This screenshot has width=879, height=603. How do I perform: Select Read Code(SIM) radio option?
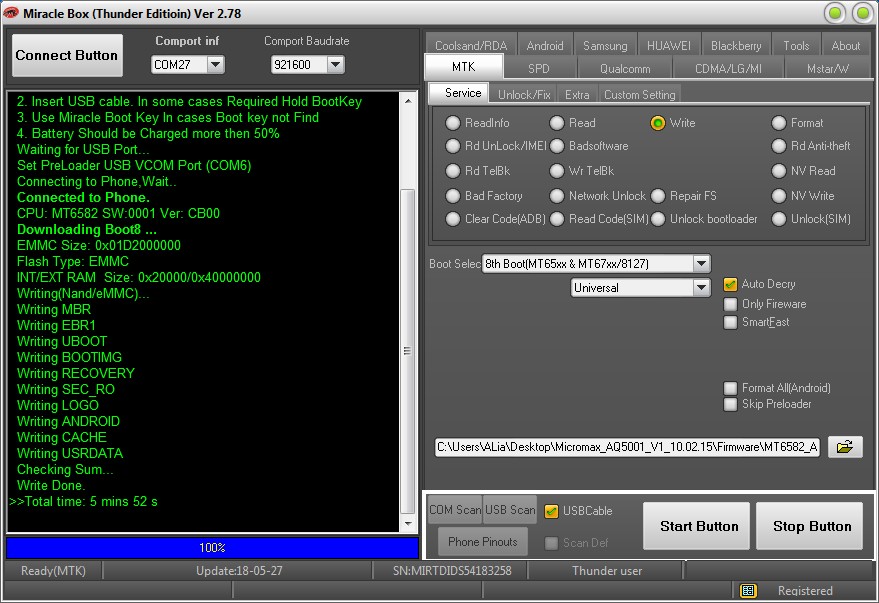(x=557, y=219)
